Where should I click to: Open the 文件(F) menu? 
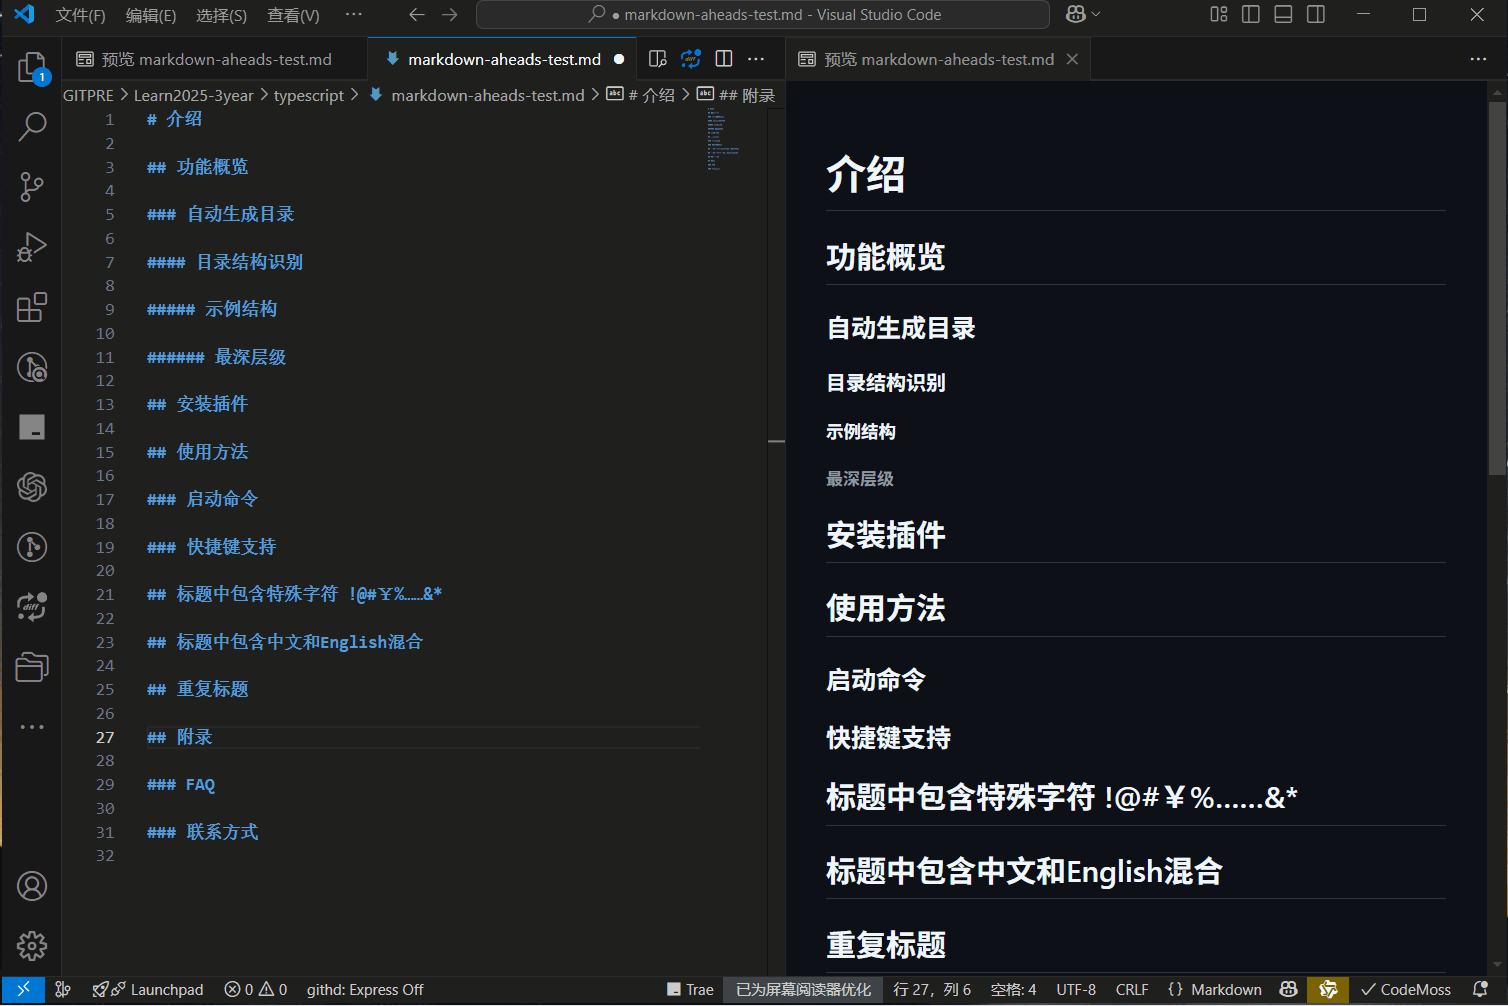coord(80,15)
